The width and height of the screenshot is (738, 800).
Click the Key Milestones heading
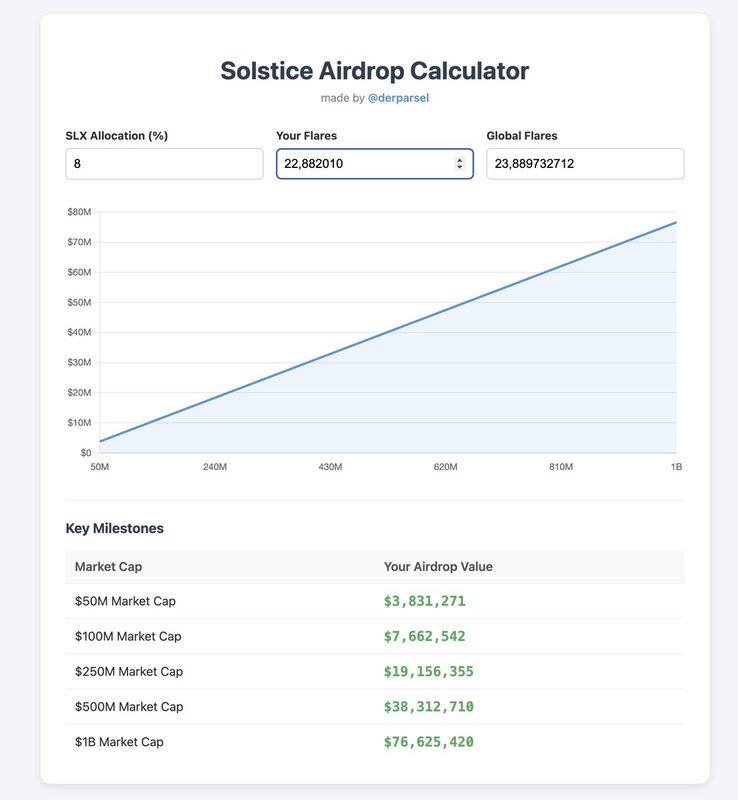point(115,528)
